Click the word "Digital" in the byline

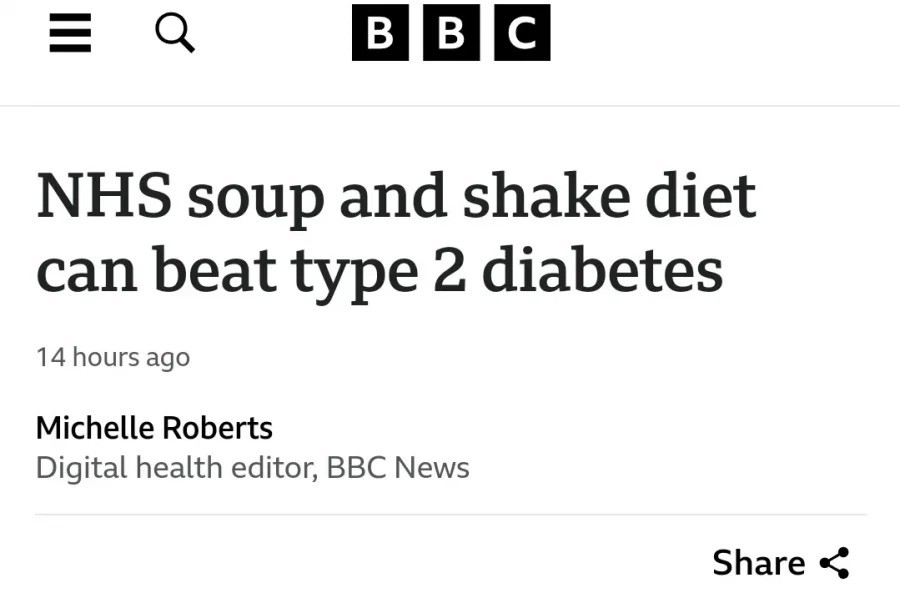click(x=78, y=467)
